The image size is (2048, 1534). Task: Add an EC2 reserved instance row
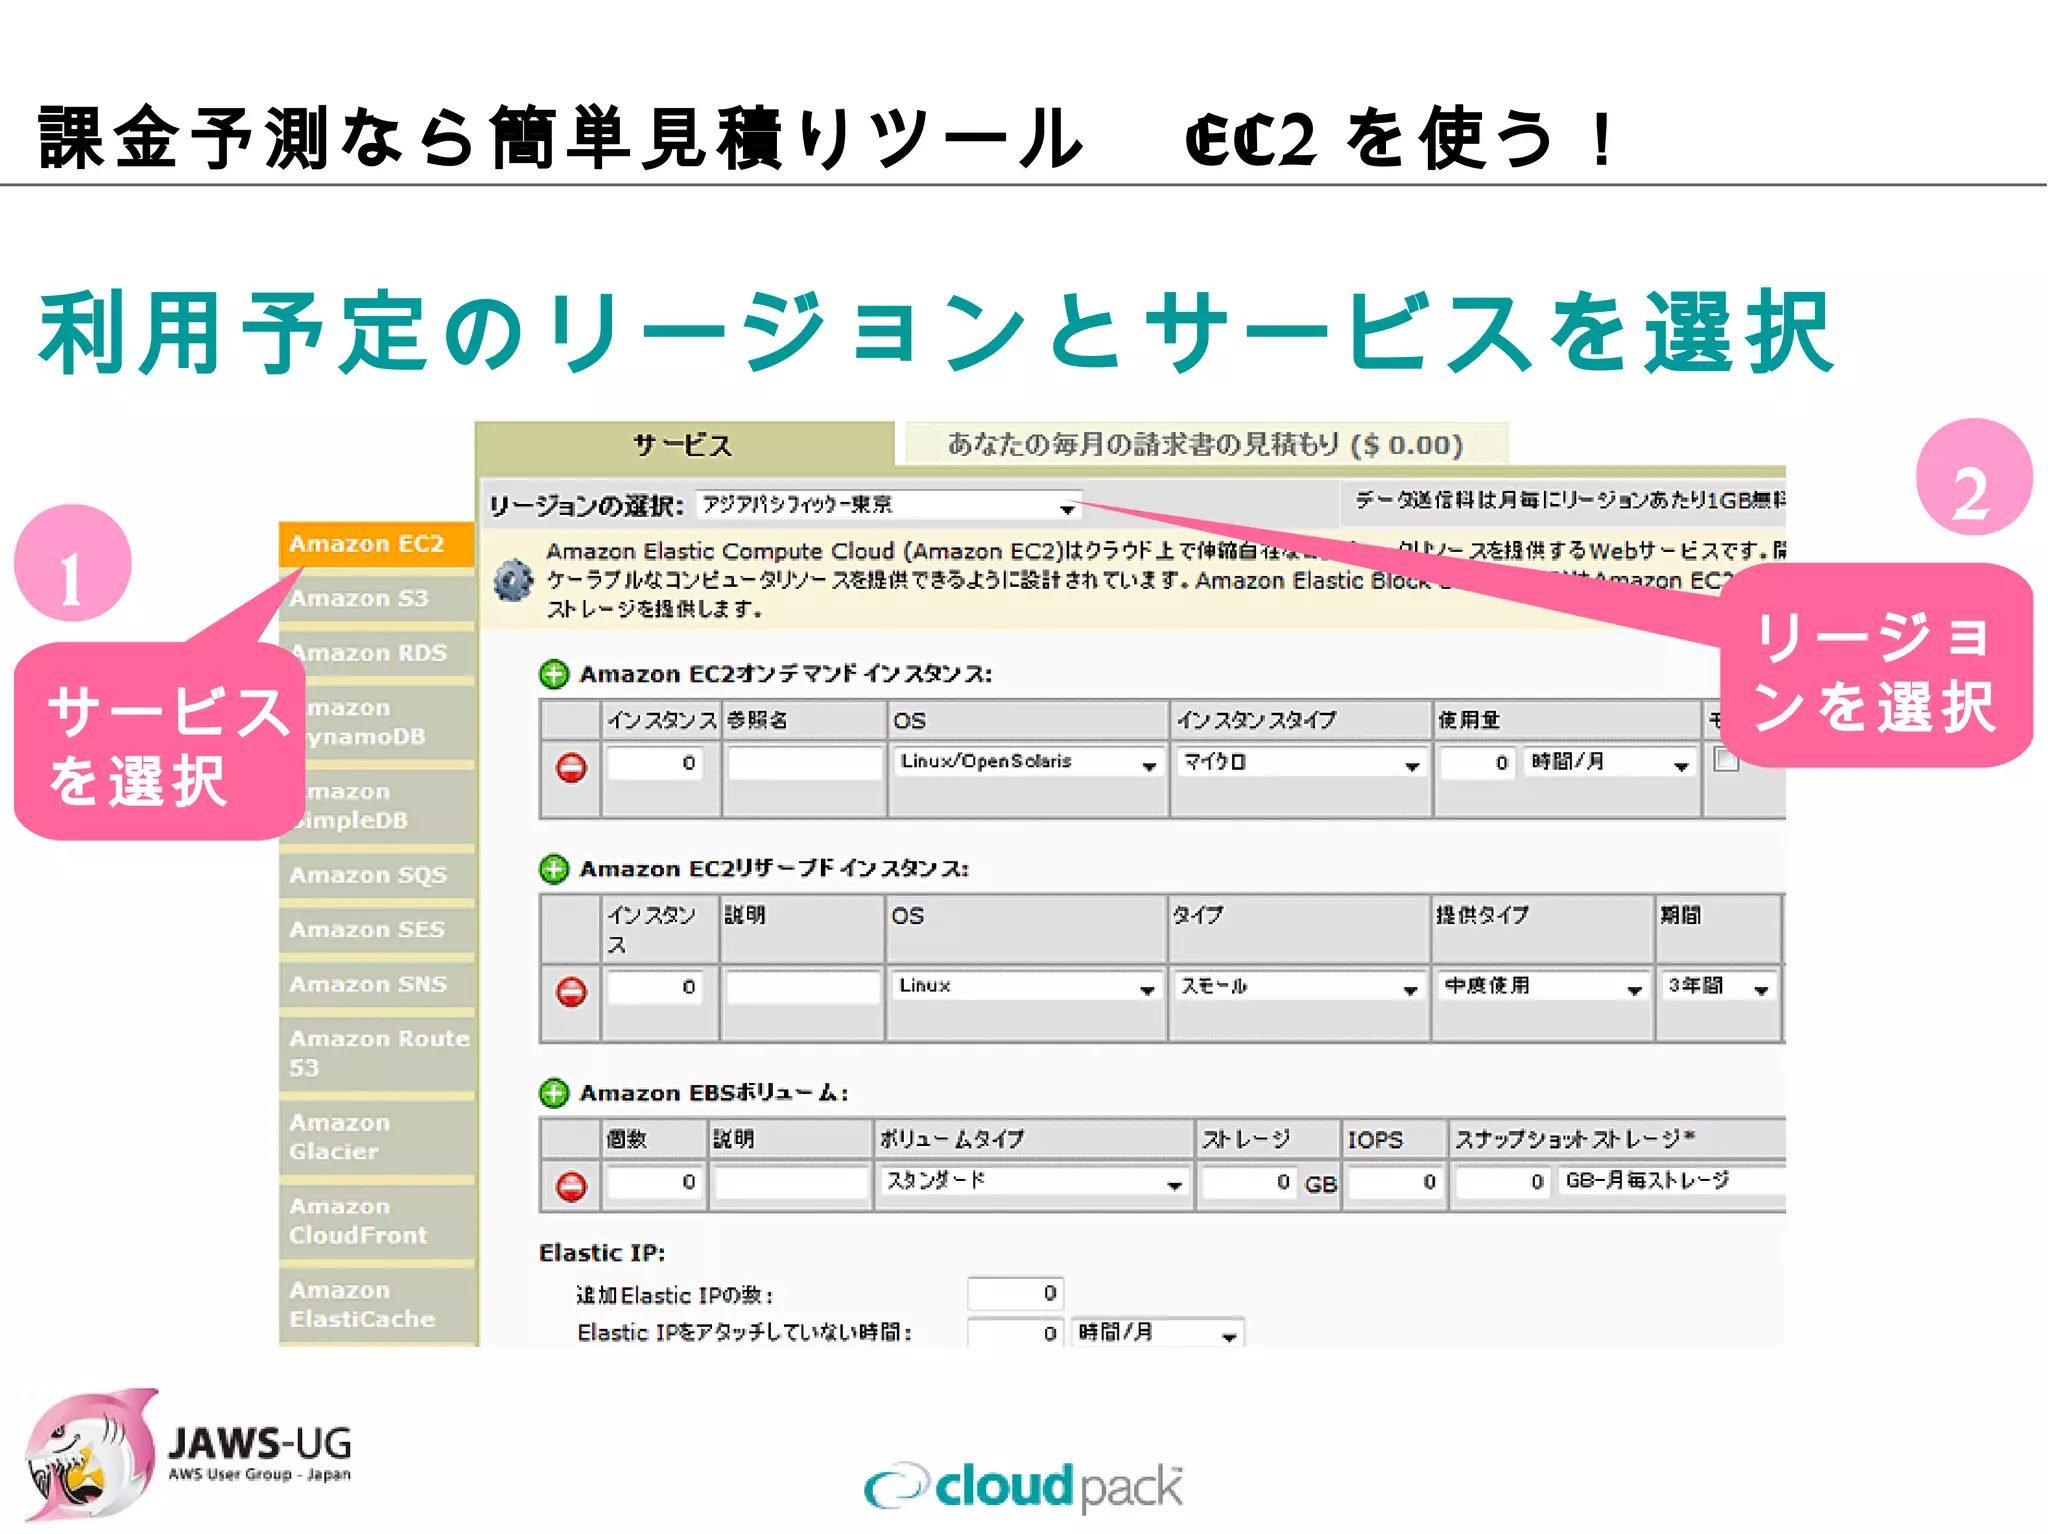(553, 868)
